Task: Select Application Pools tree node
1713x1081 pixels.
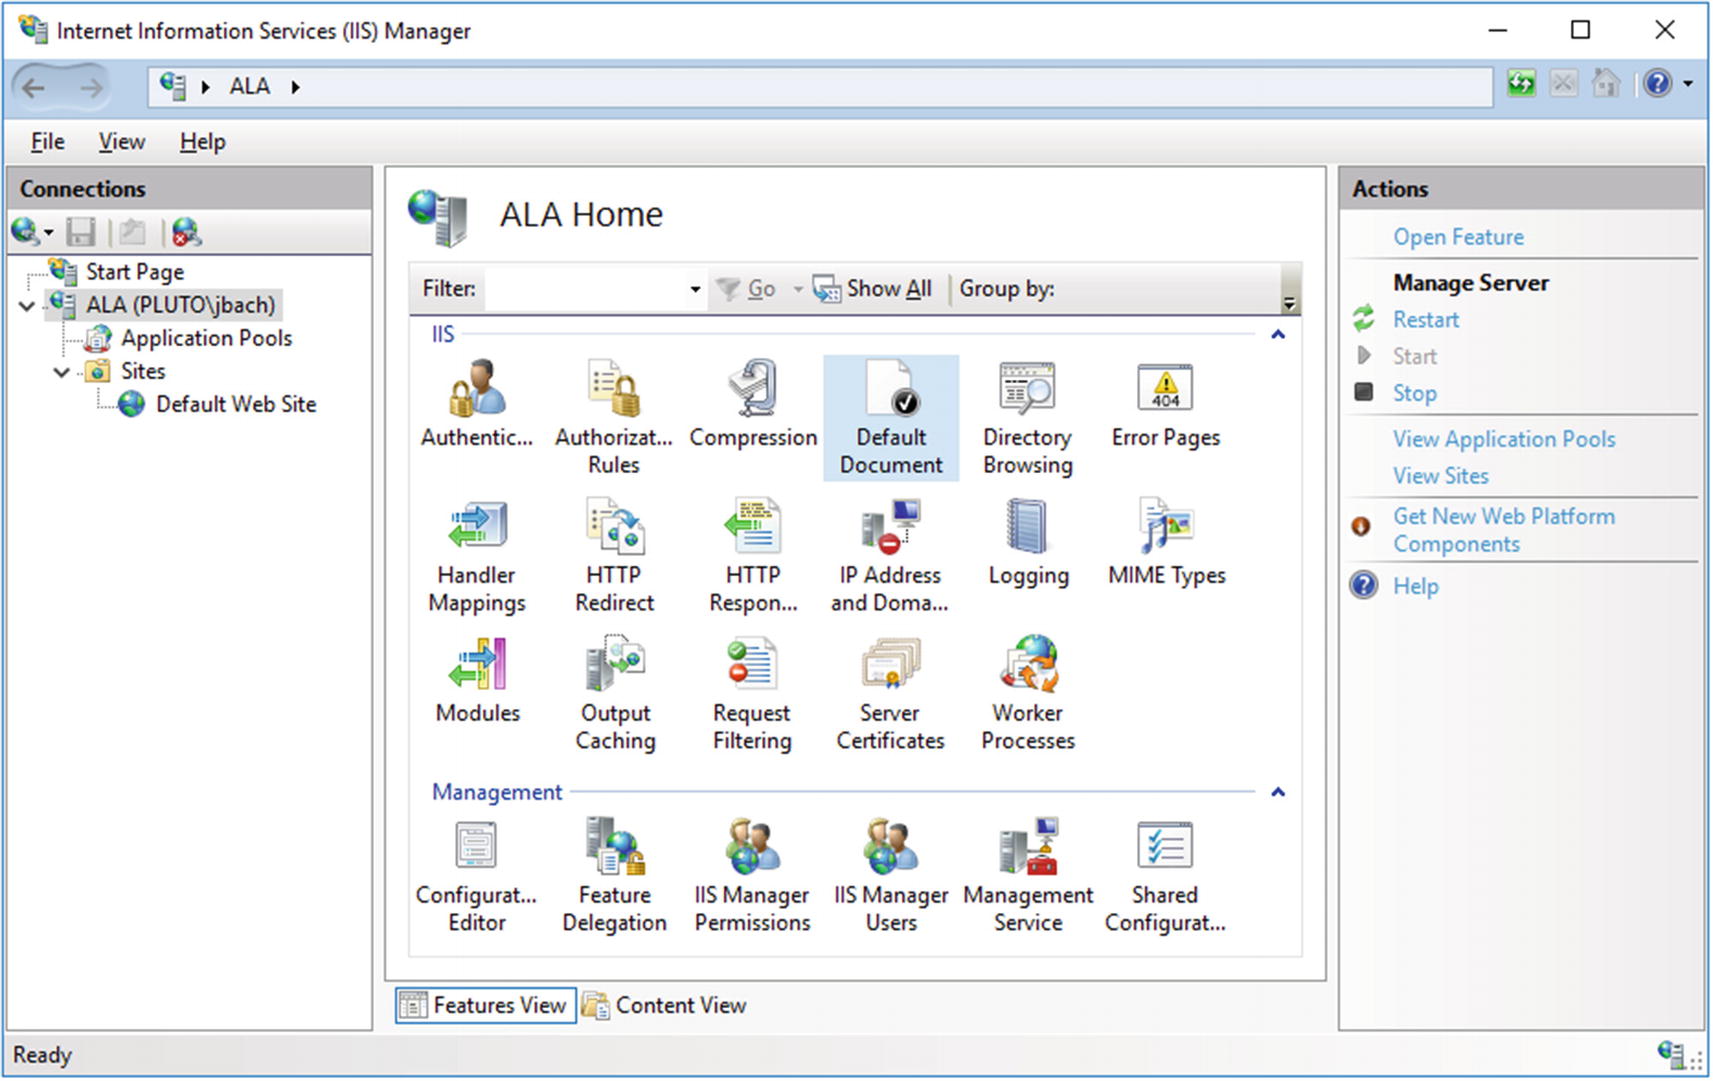Action: click(207, 339)
